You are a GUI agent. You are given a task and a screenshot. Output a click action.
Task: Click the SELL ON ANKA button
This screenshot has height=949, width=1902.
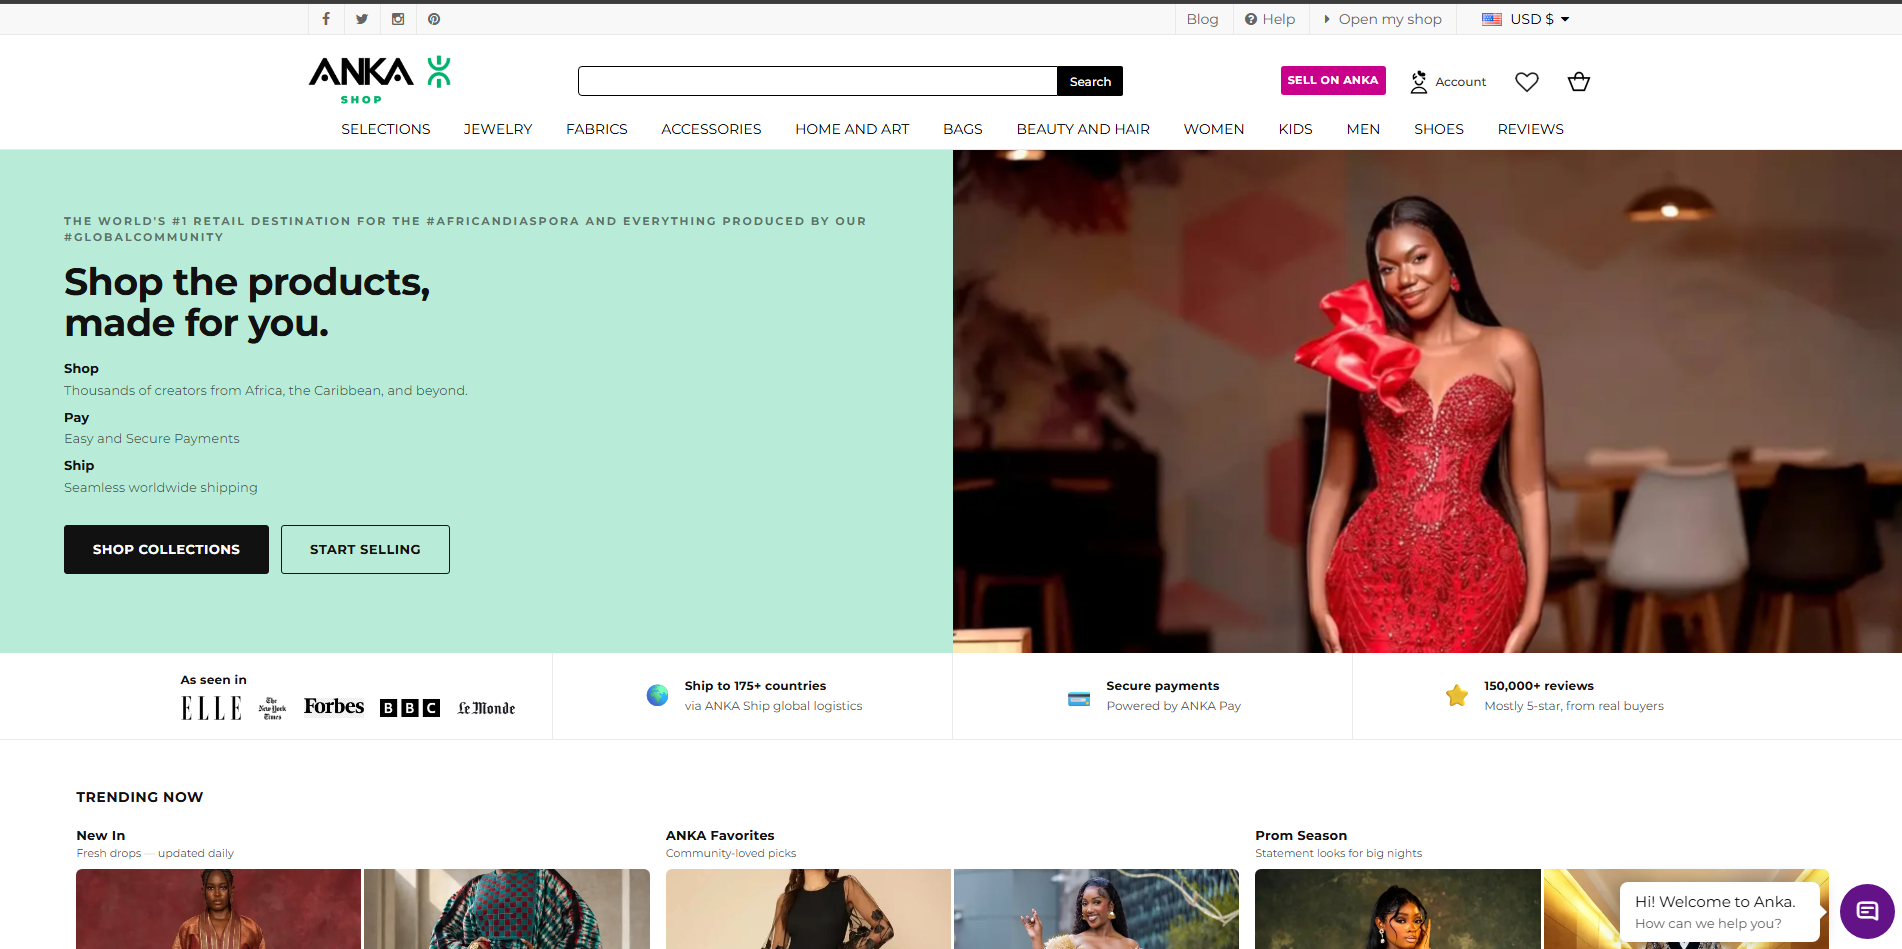click(1333, 80)
